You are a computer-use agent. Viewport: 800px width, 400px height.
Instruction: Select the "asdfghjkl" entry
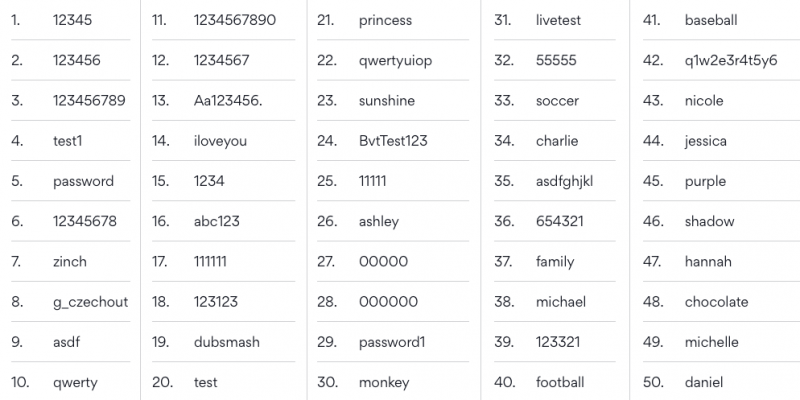(564, 181)
